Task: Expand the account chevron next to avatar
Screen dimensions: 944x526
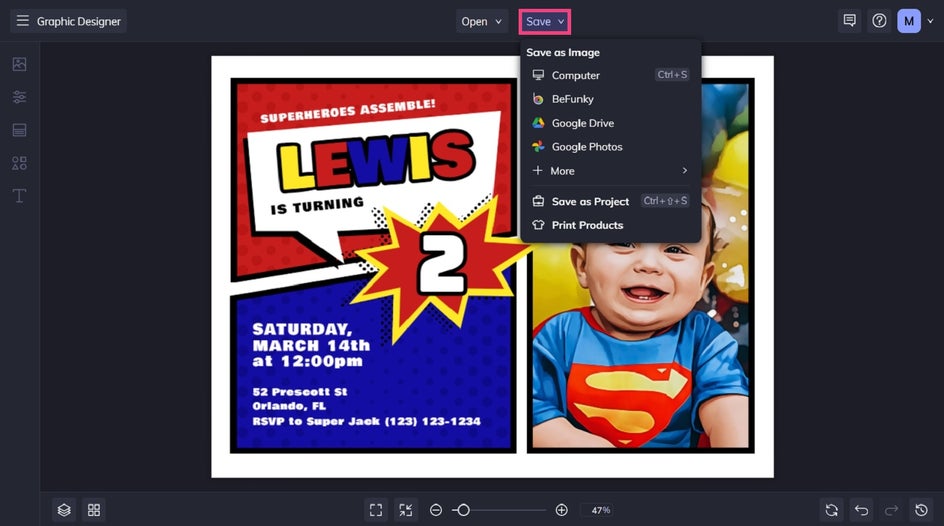Action: 930,21
